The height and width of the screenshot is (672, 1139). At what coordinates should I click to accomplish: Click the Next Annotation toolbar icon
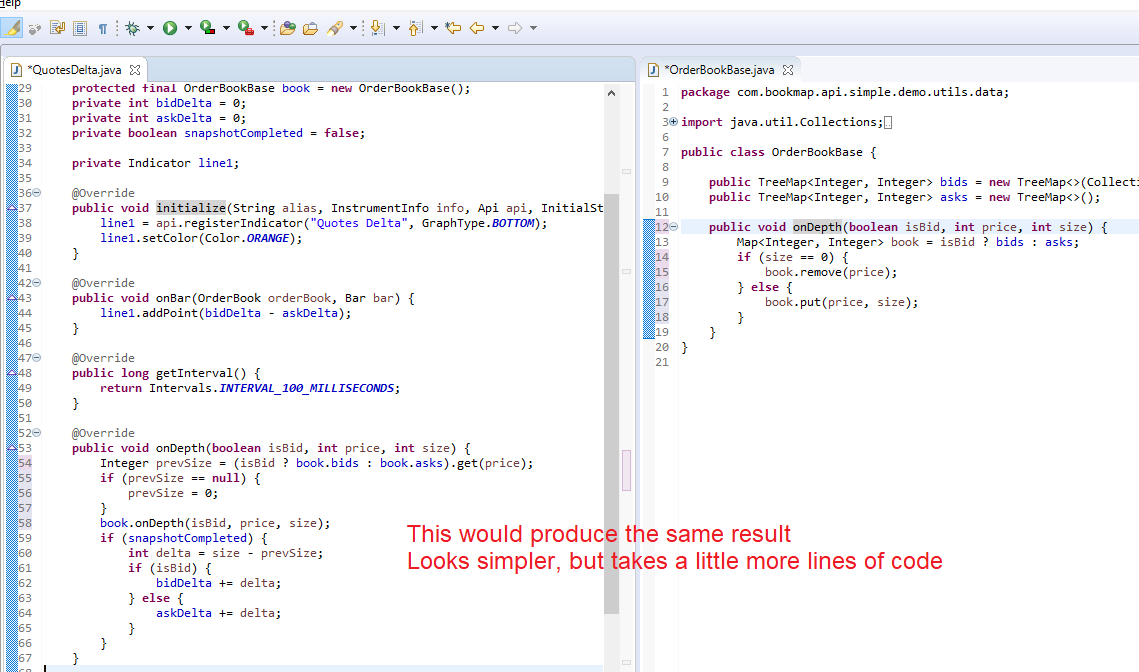376,27
